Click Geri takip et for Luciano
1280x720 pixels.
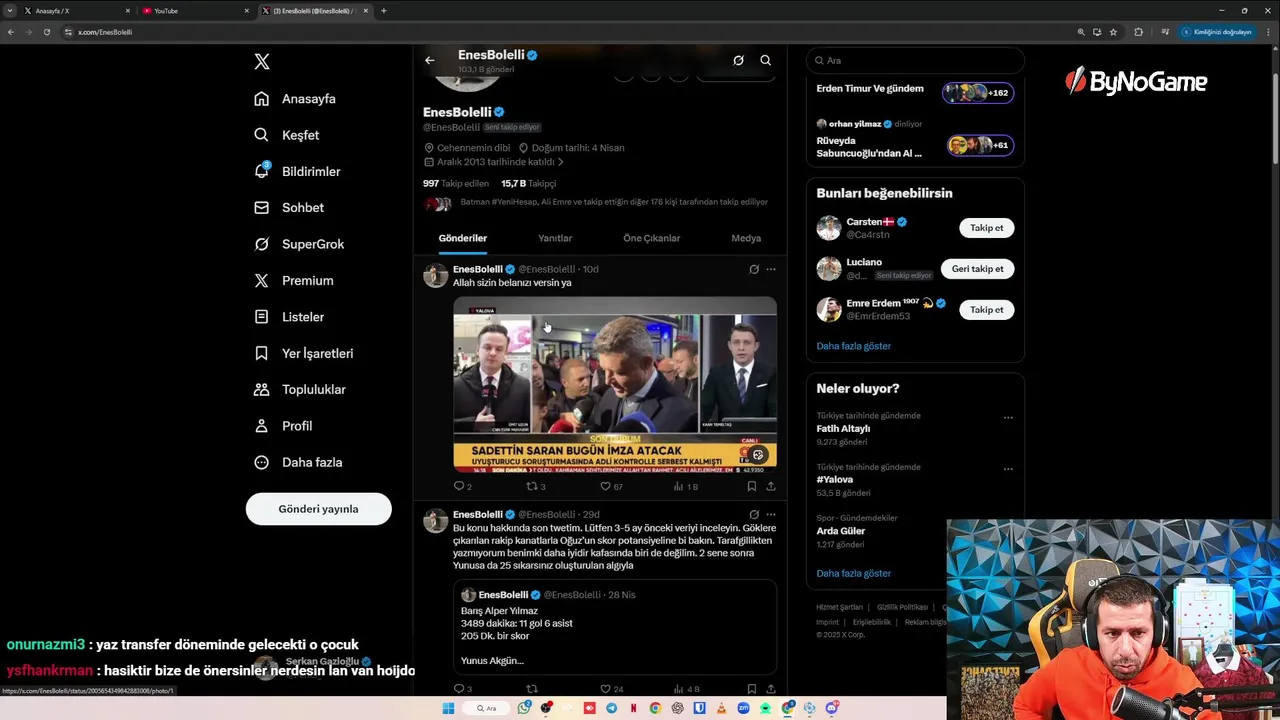point(977,269)
